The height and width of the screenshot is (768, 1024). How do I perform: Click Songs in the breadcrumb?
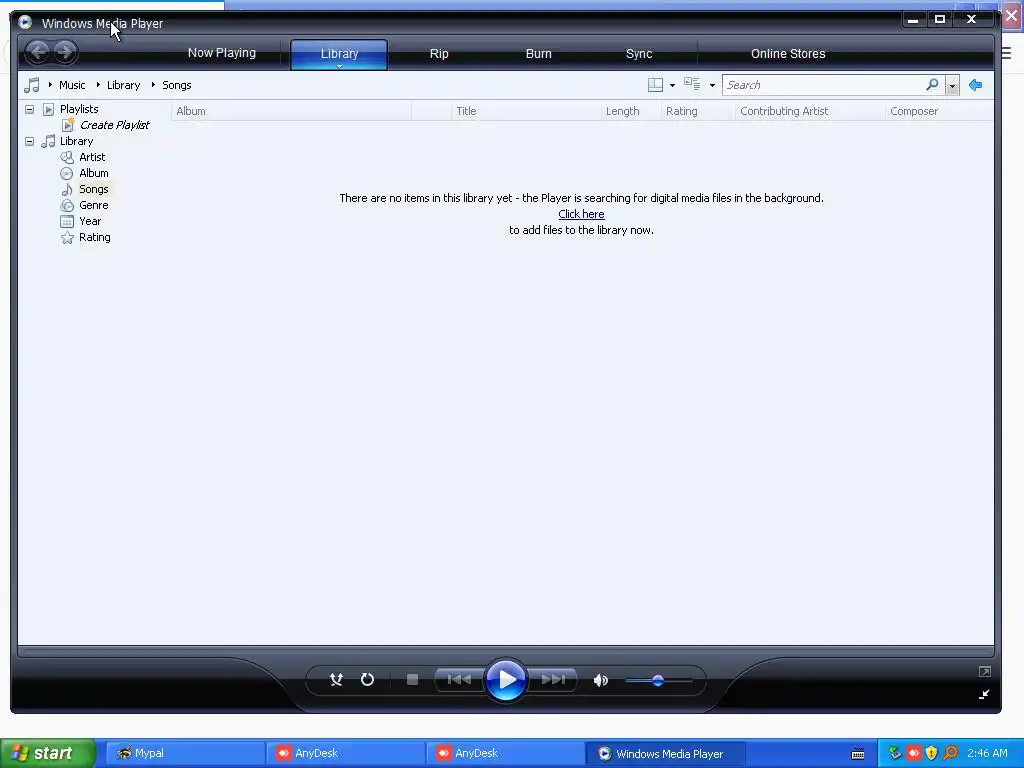click(x=176, y=85)
